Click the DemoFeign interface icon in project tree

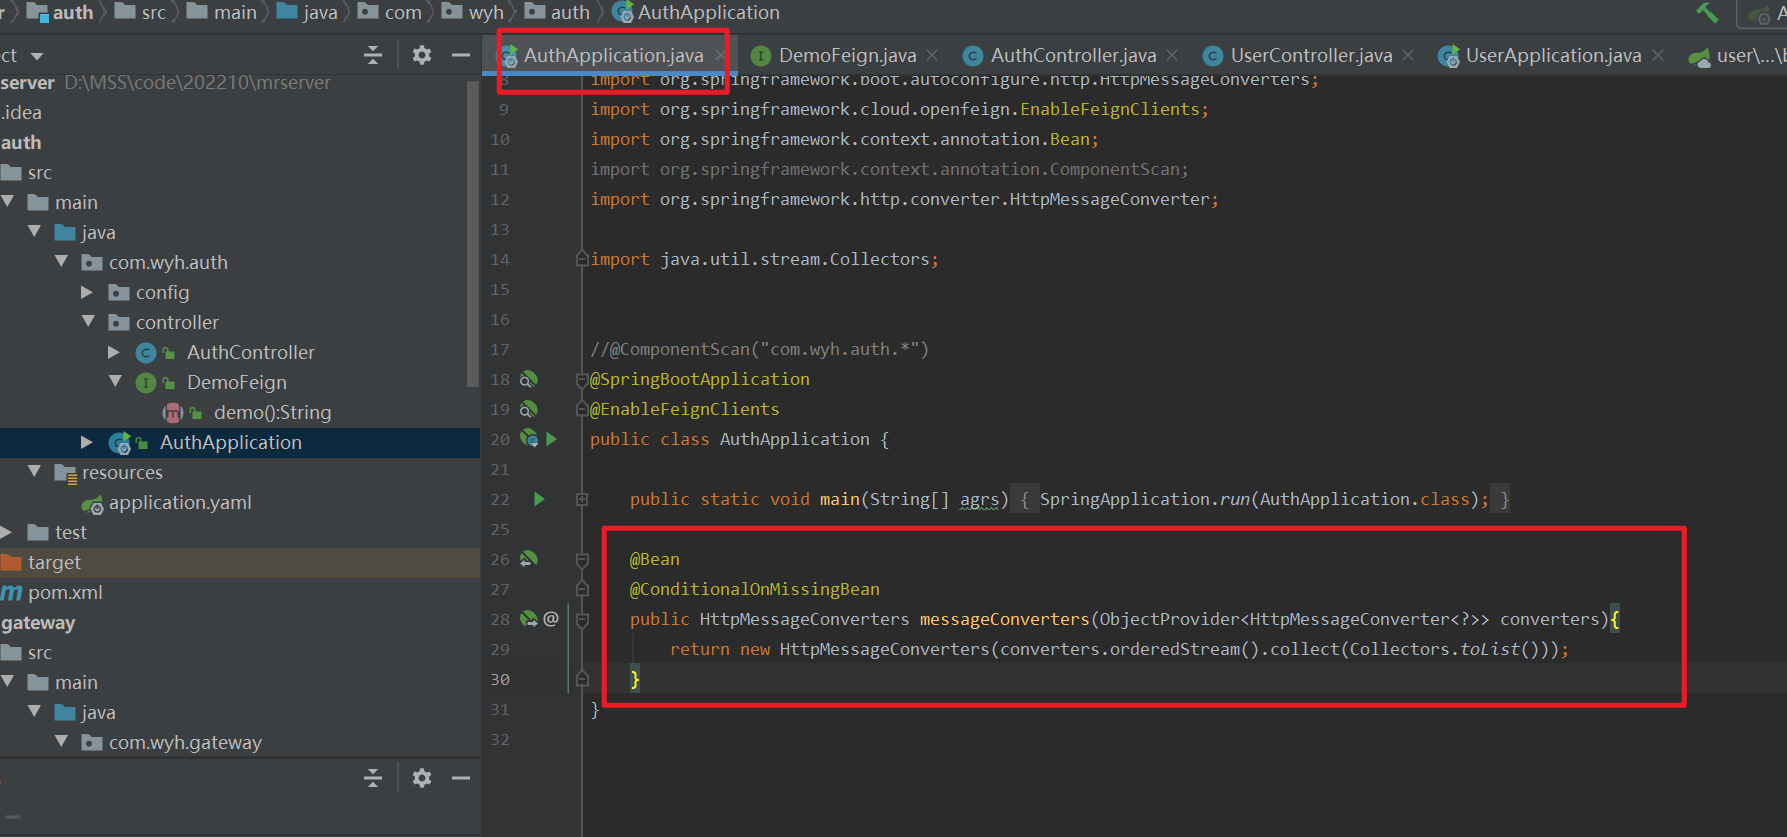pos(146,383)
